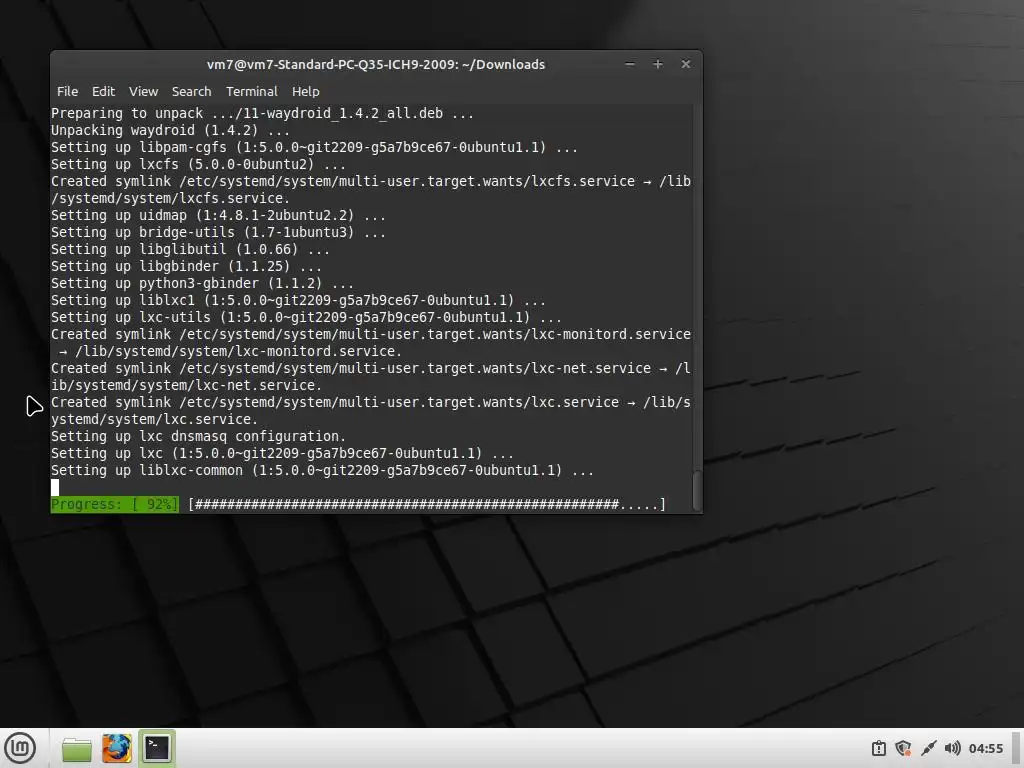
Task: Minimize the terminal window
Action: (630, 64)
